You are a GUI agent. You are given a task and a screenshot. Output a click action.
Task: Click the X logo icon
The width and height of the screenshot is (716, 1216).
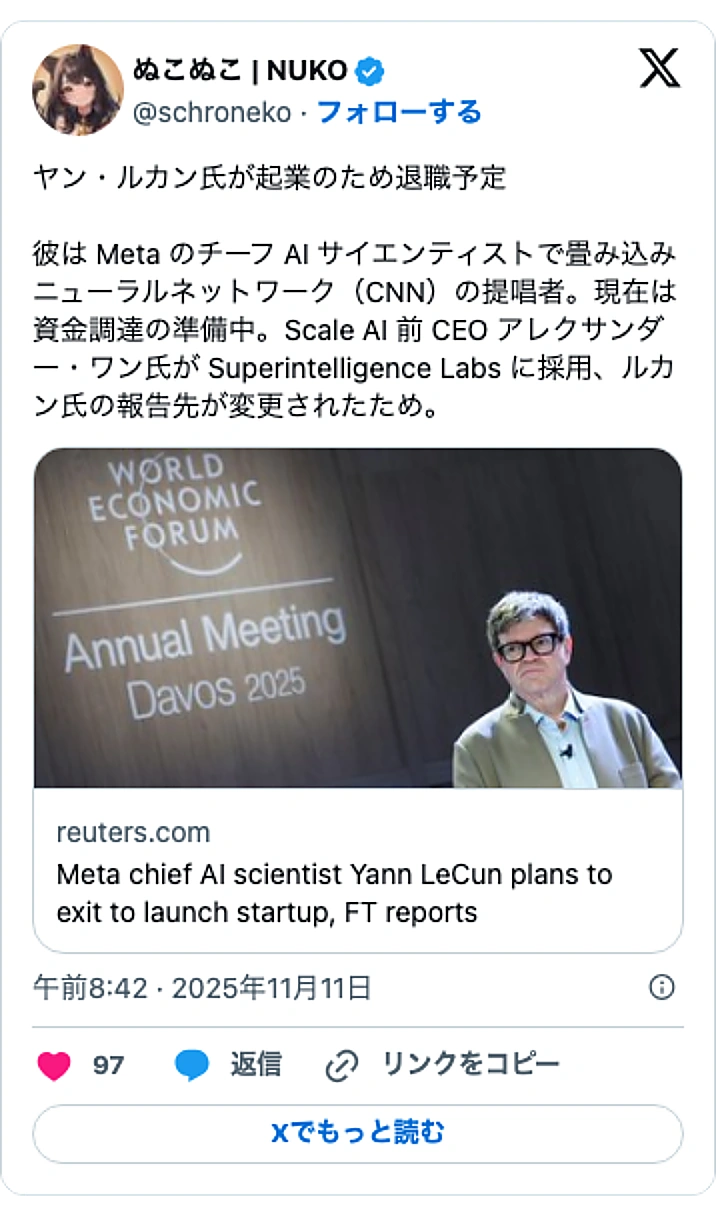657,69
